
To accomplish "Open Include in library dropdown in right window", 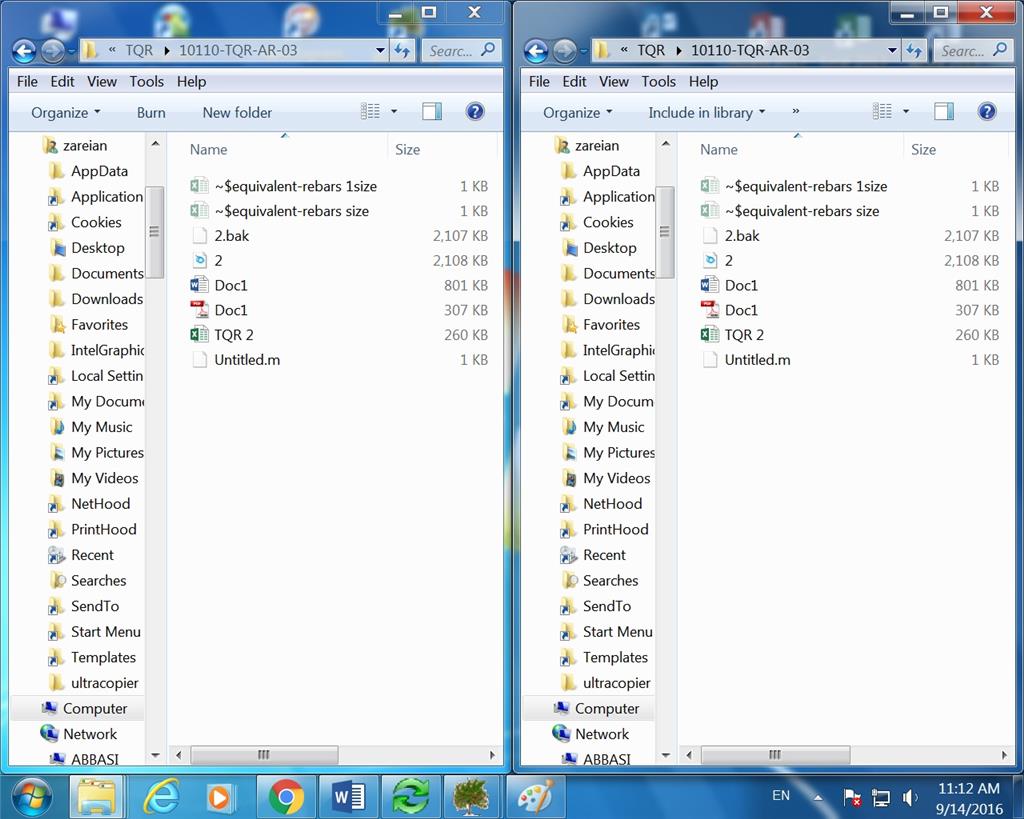I will (x=706, y=112).
